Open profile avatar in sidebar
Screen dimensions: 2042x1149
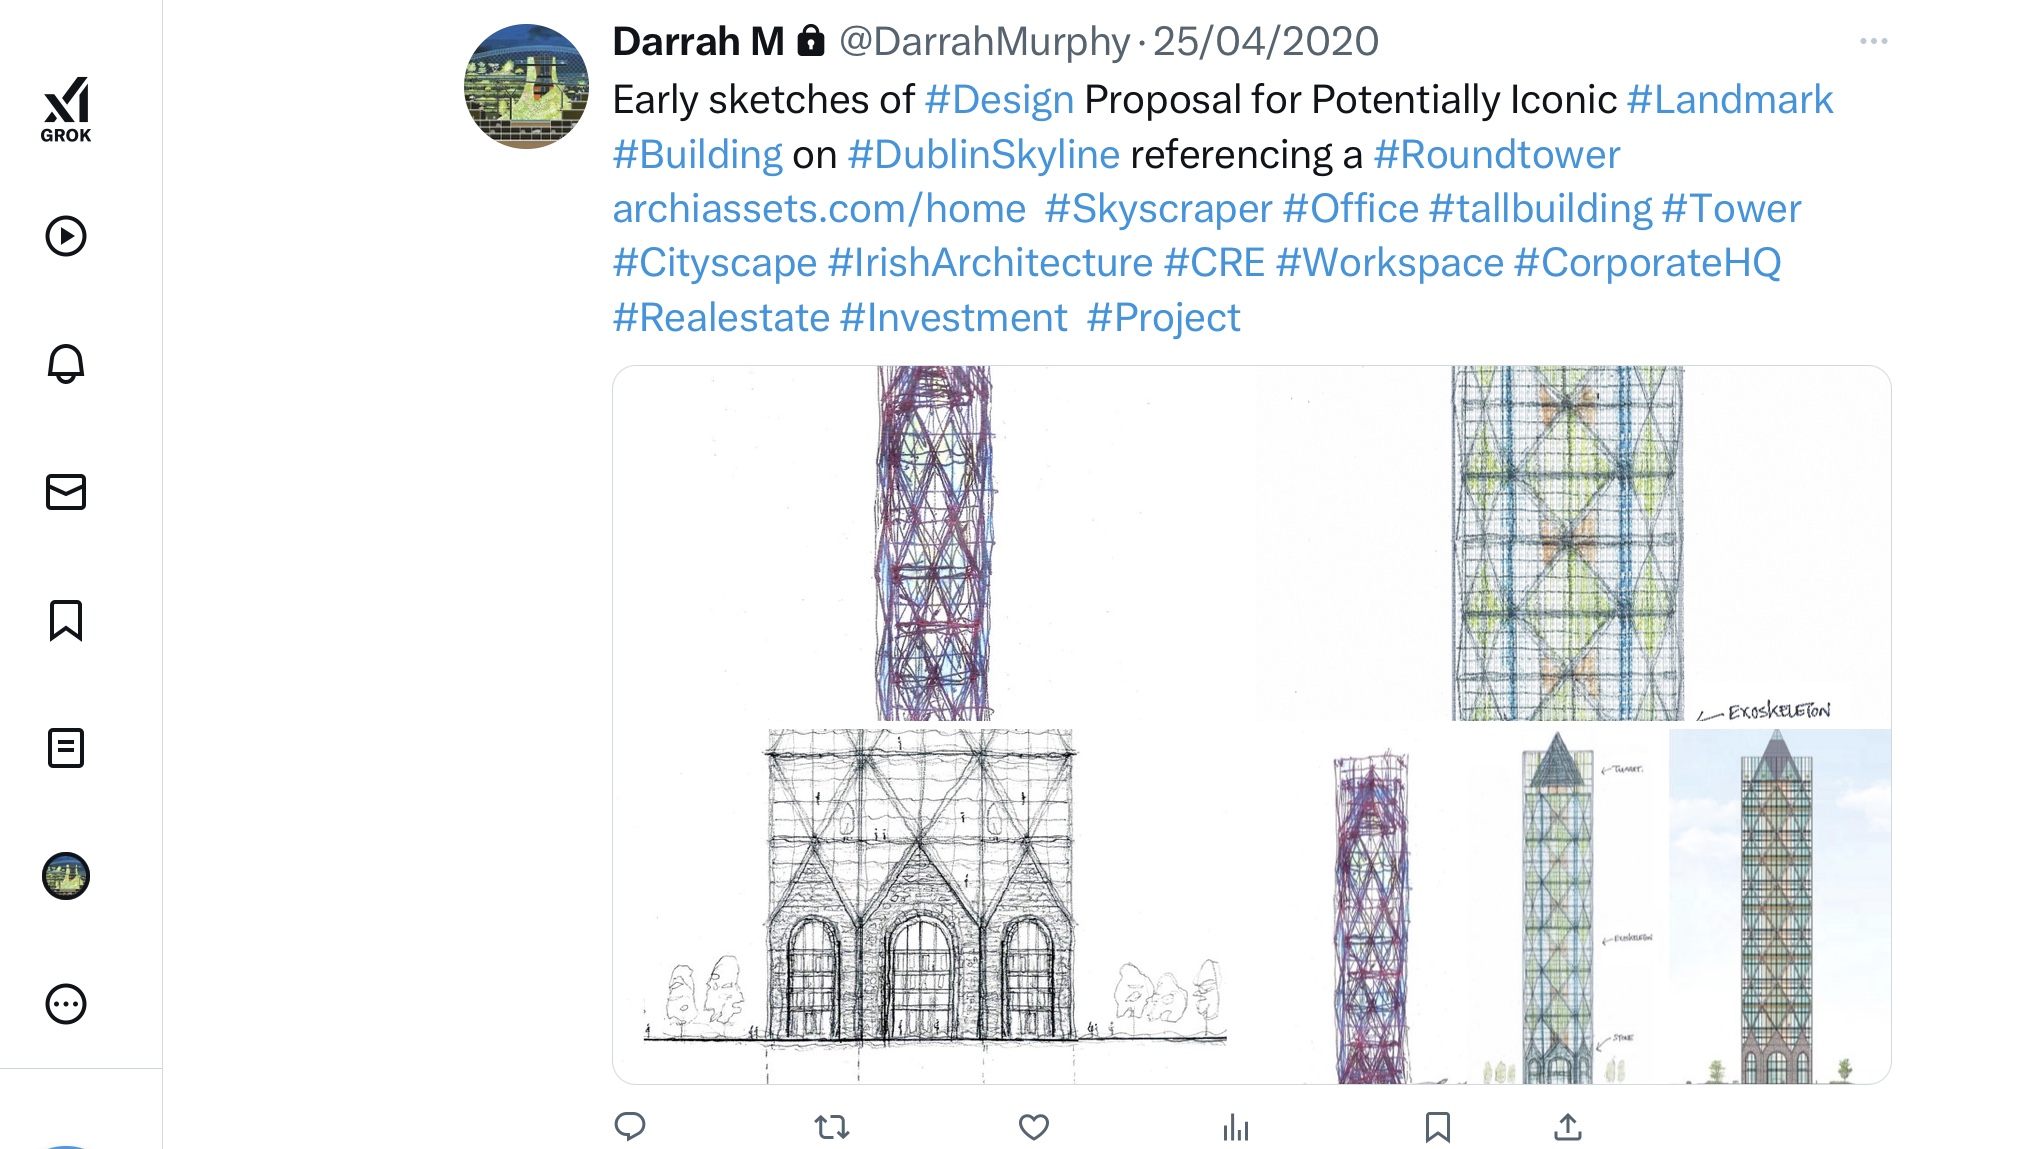coord(66,876)
